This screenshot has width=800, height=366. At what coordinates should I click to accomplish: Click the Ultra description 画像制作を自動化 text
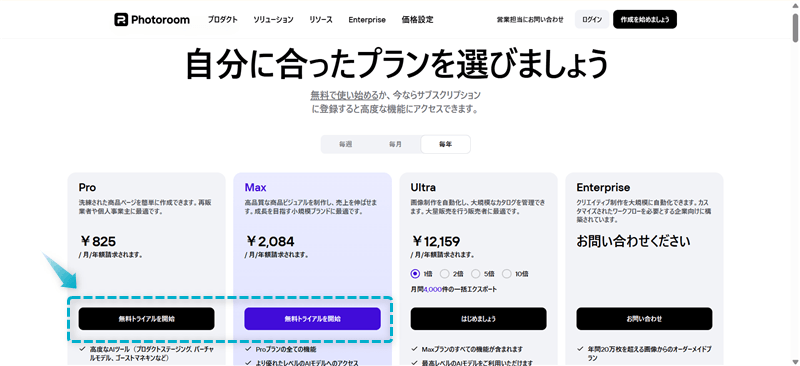(478, 207)
